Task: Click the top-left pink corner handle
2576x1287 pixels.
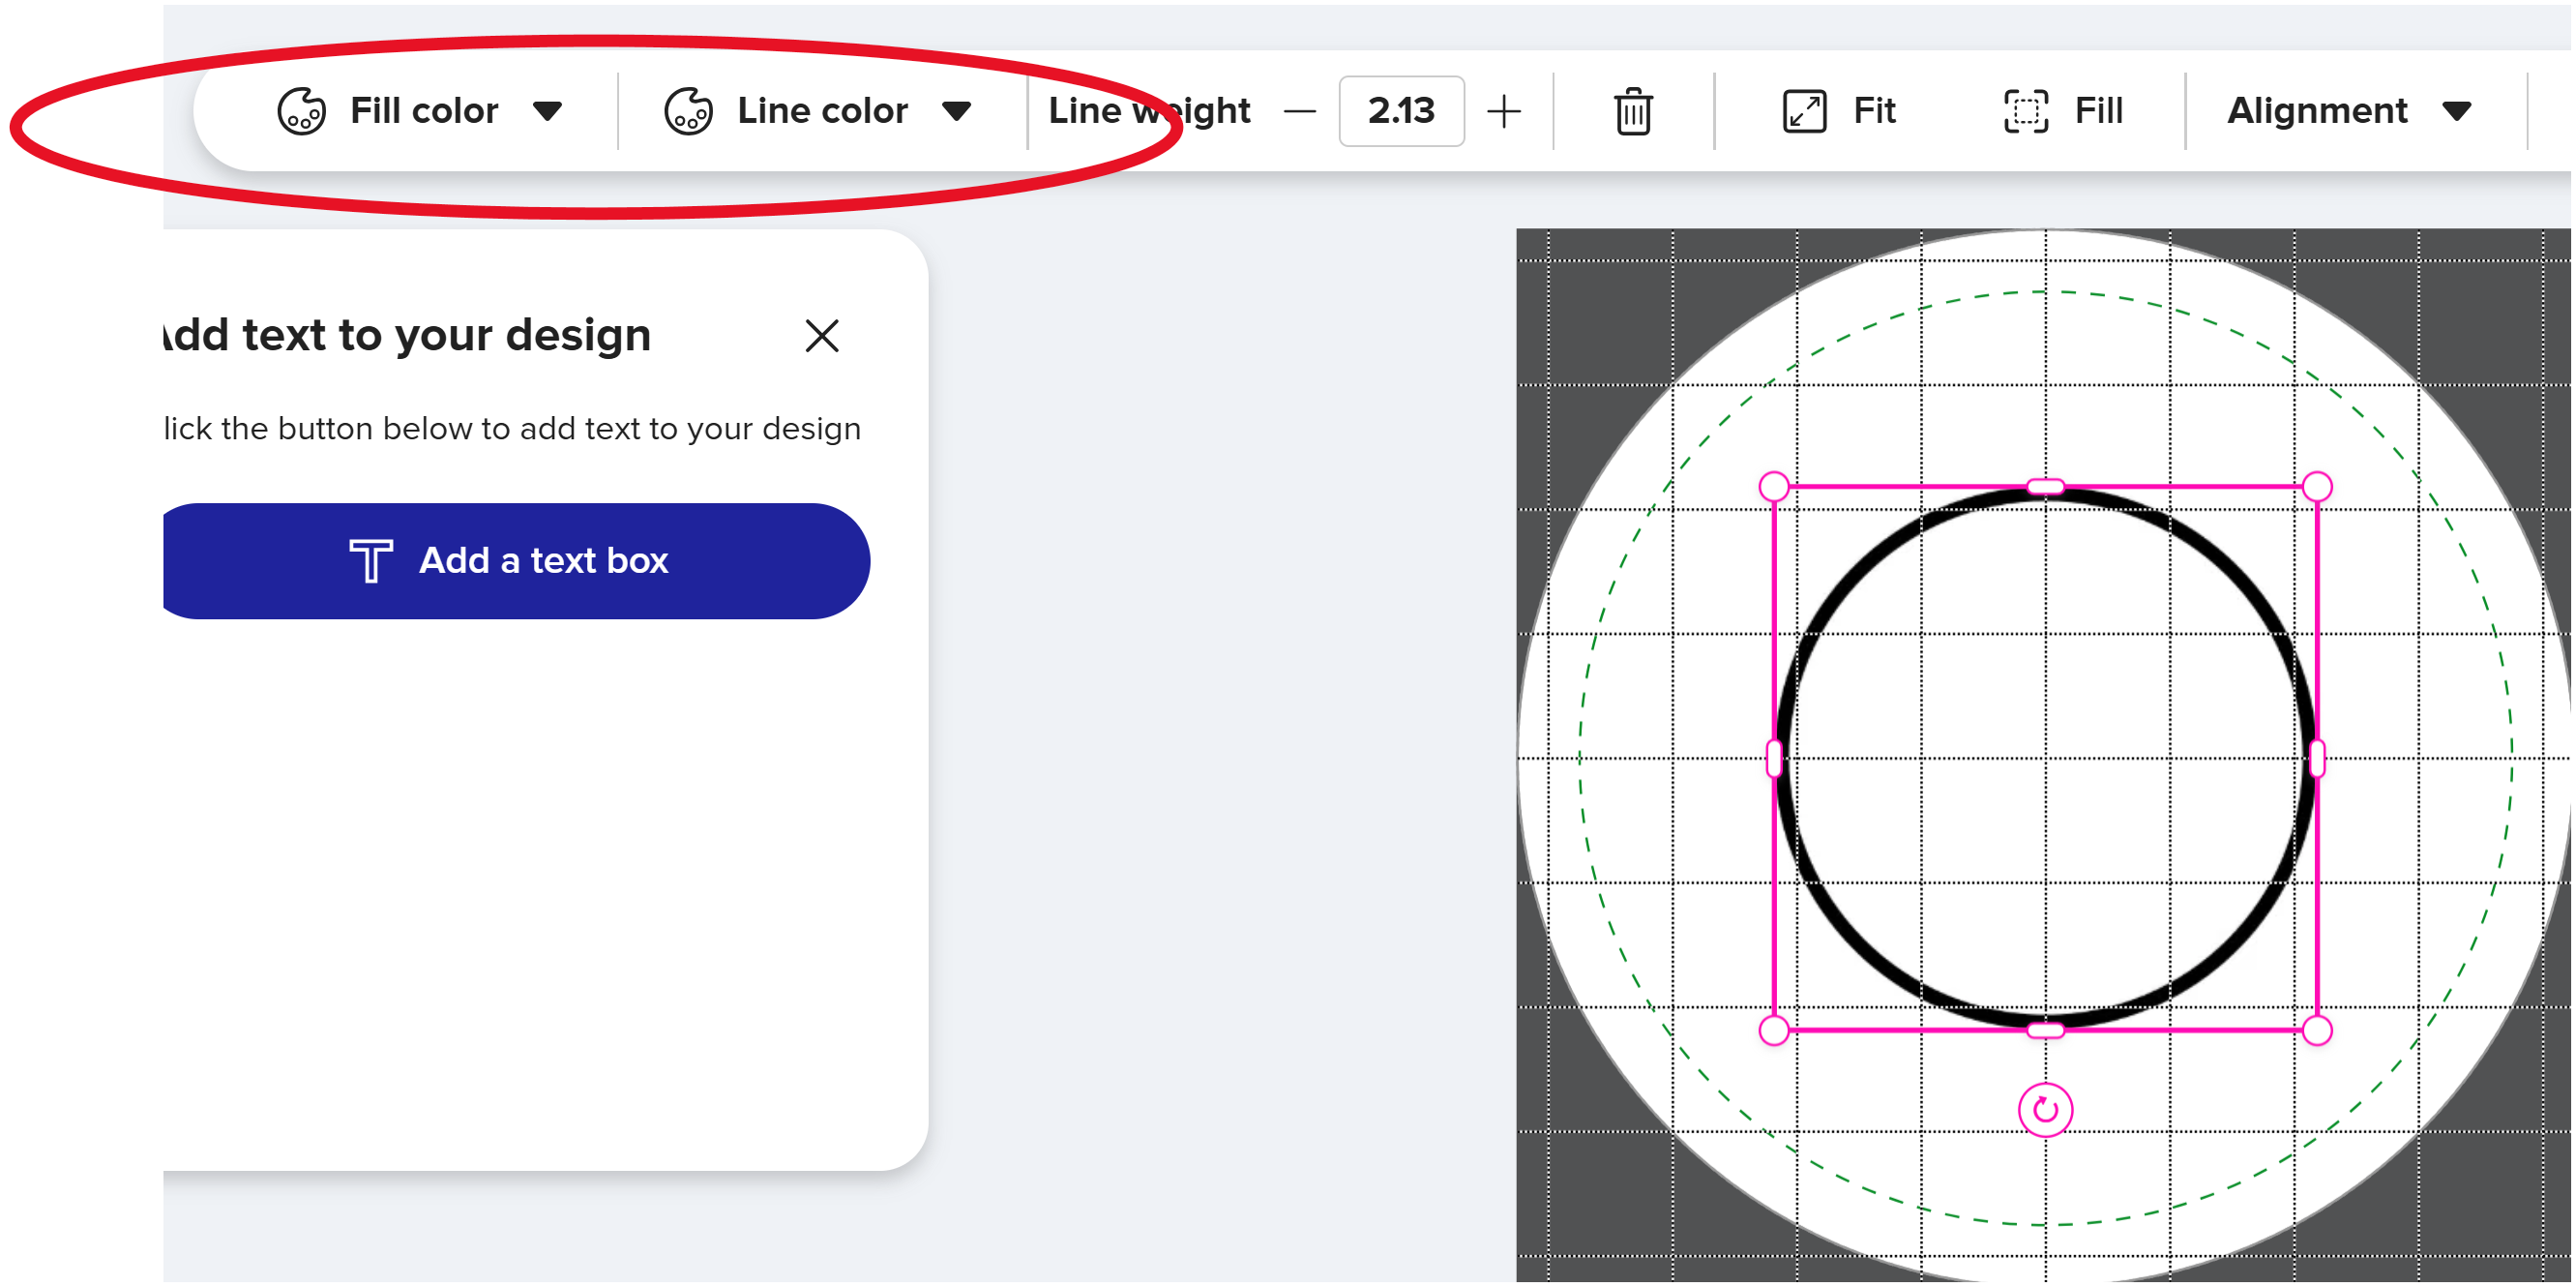Action: click(1774, 487)
